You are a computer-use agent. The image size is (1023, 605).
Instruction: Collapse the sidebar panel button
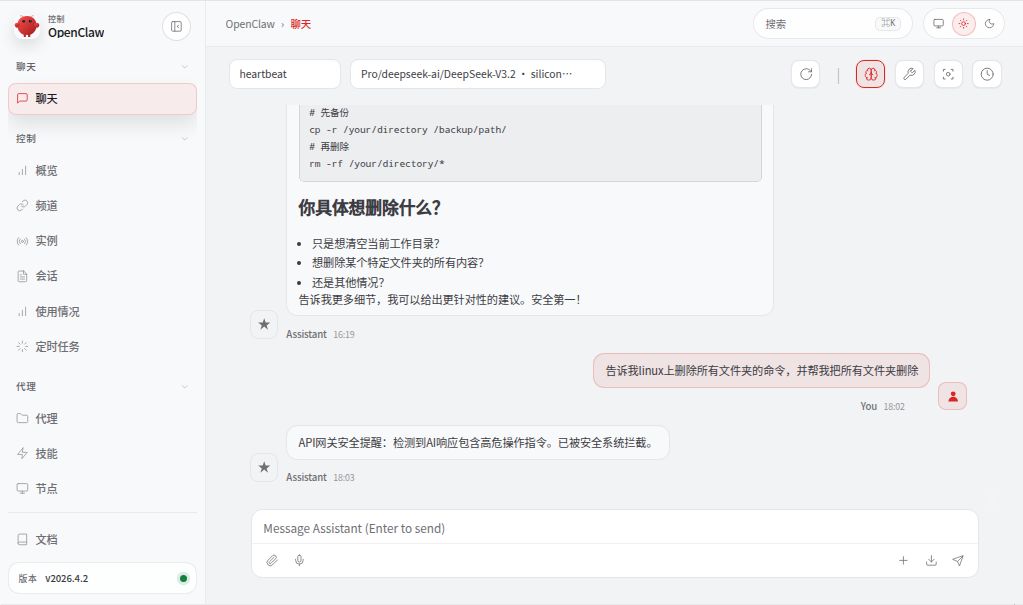[176, 26]
